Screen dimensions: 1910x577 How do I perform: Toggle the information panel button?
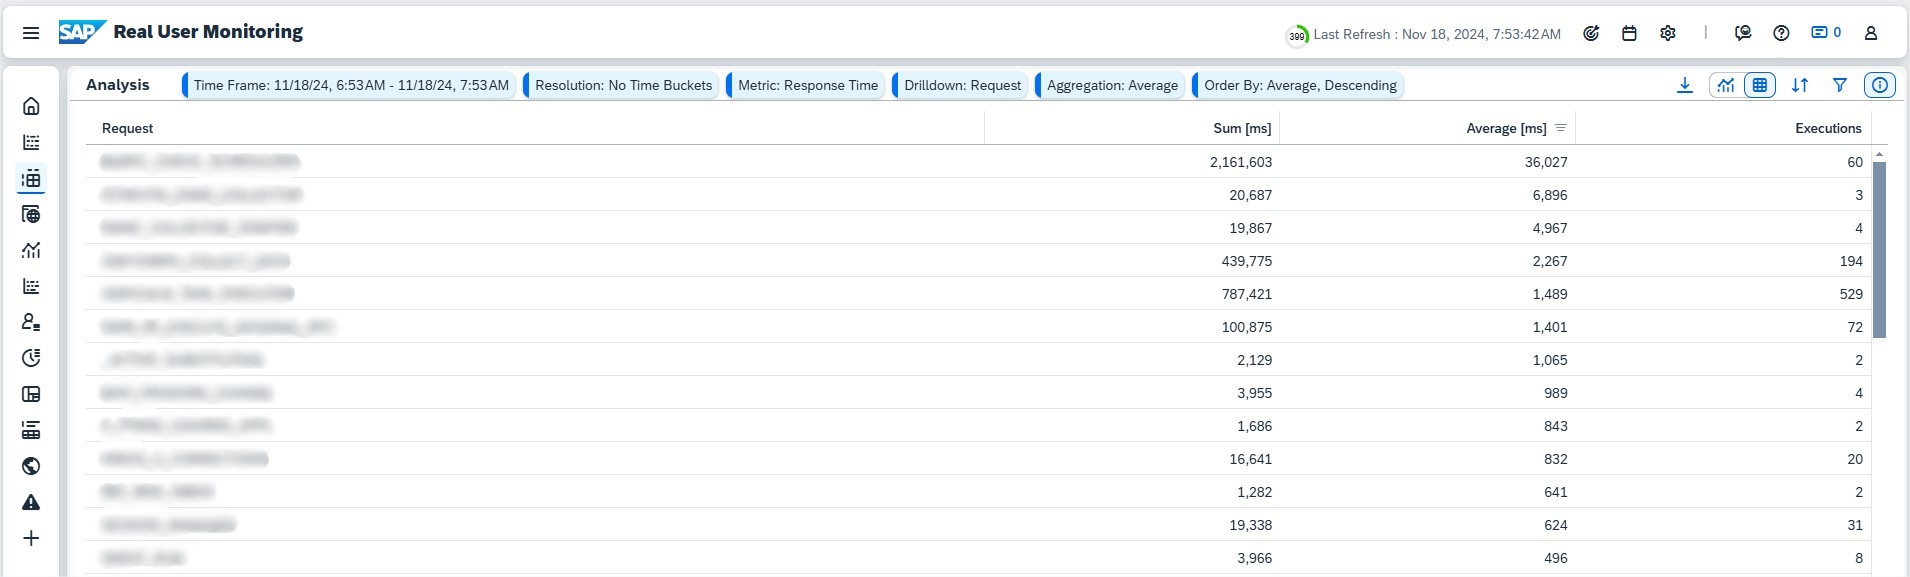pos(1880,85)
